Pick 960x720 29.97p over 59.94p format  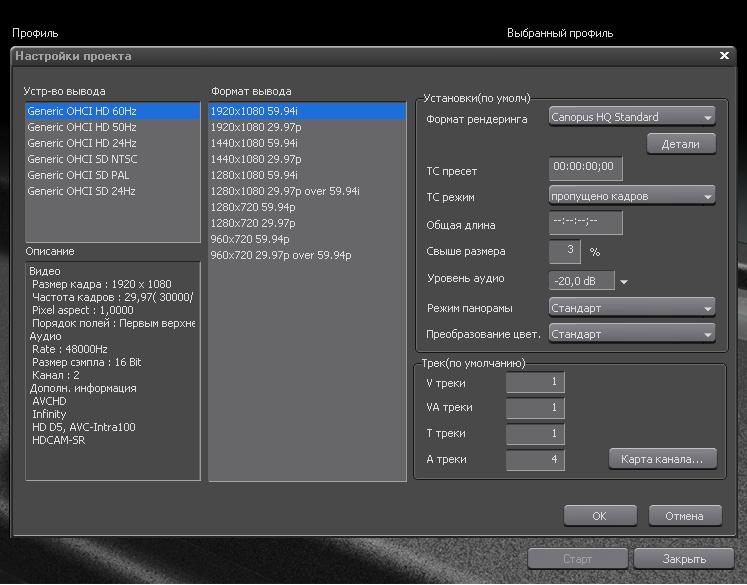coord(280,255)
